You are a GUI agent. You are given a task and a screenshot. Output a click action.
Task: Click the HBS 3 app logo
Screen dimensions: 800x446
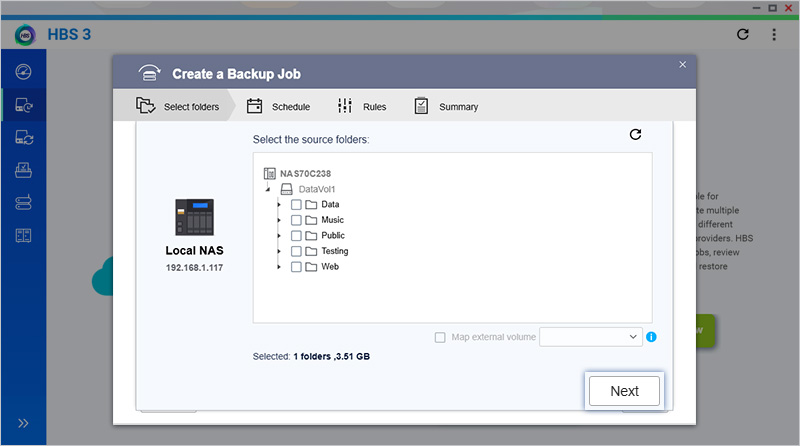pyautogui.click(x=25, y=35)
